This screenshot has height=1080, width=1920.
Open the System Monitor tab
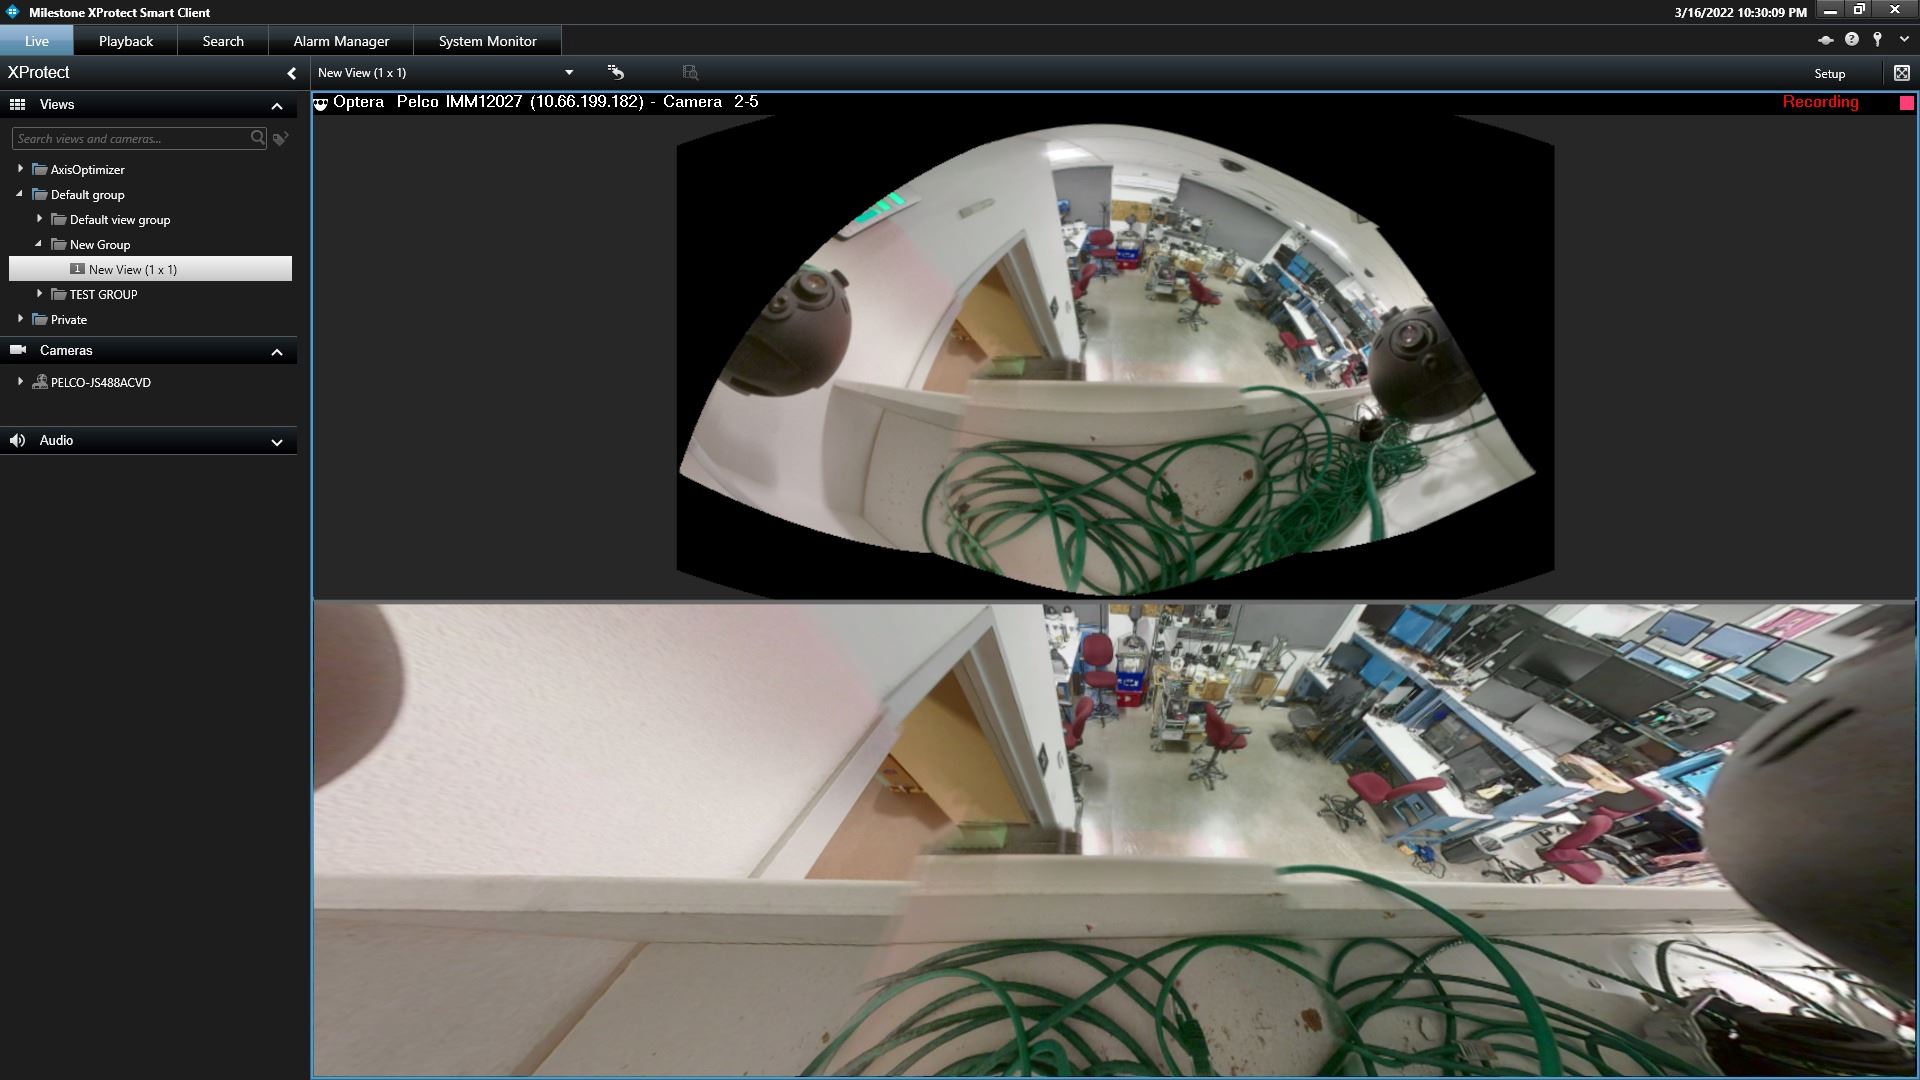click(488, 41)
